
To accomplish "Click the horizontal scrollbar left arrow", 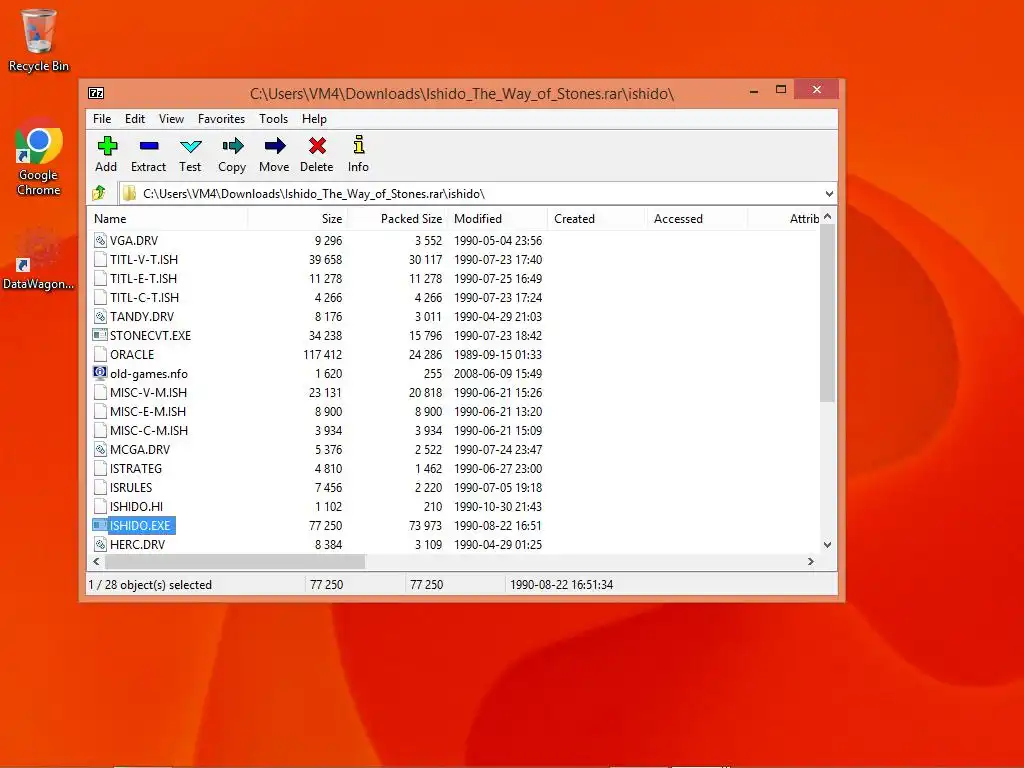I will (97, 562).
